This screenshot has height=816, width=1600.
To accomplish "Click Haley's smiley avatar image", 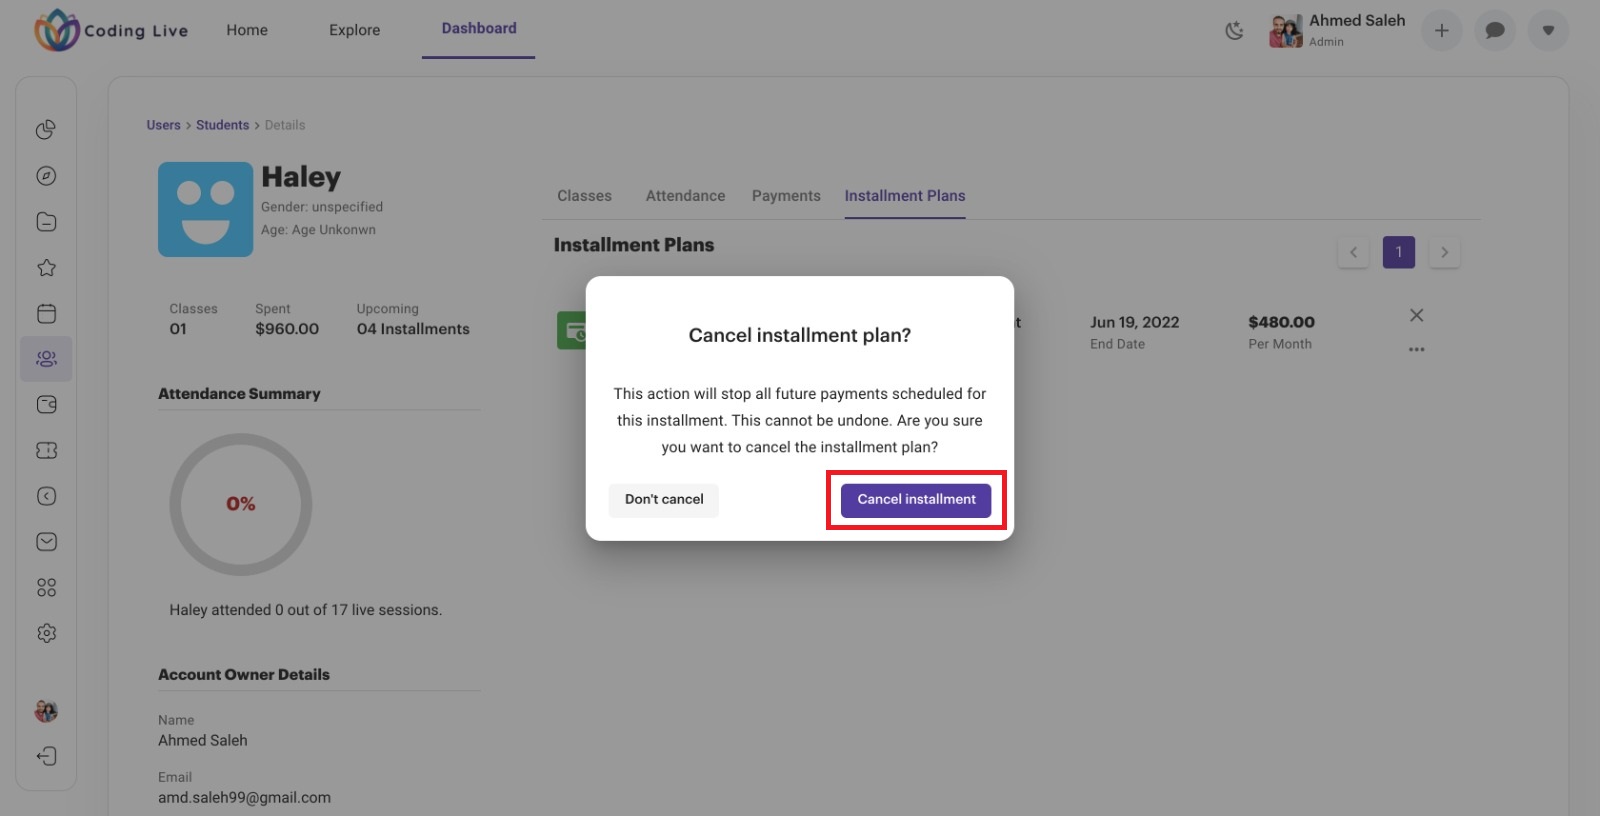I will coord(205,209).
